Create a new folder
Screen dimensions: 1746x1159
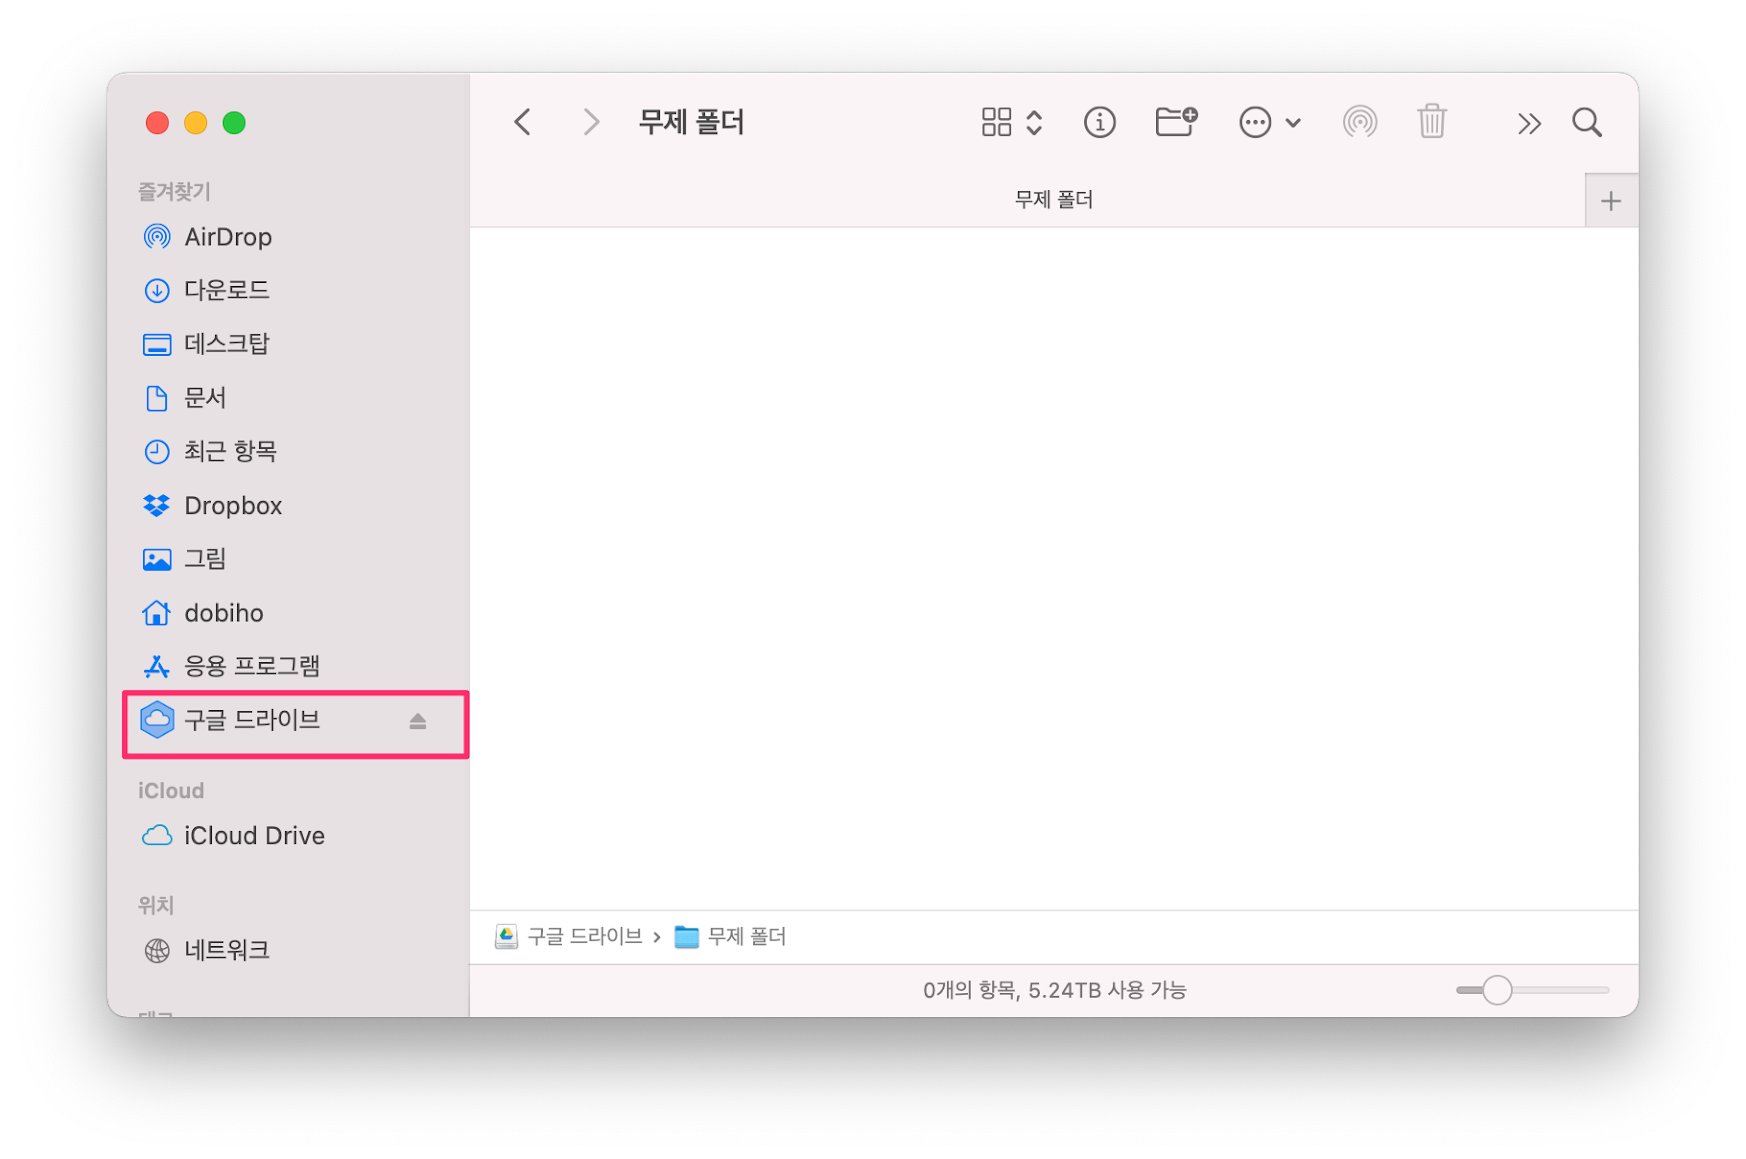pyautogui.click(x=1176, y=121)
